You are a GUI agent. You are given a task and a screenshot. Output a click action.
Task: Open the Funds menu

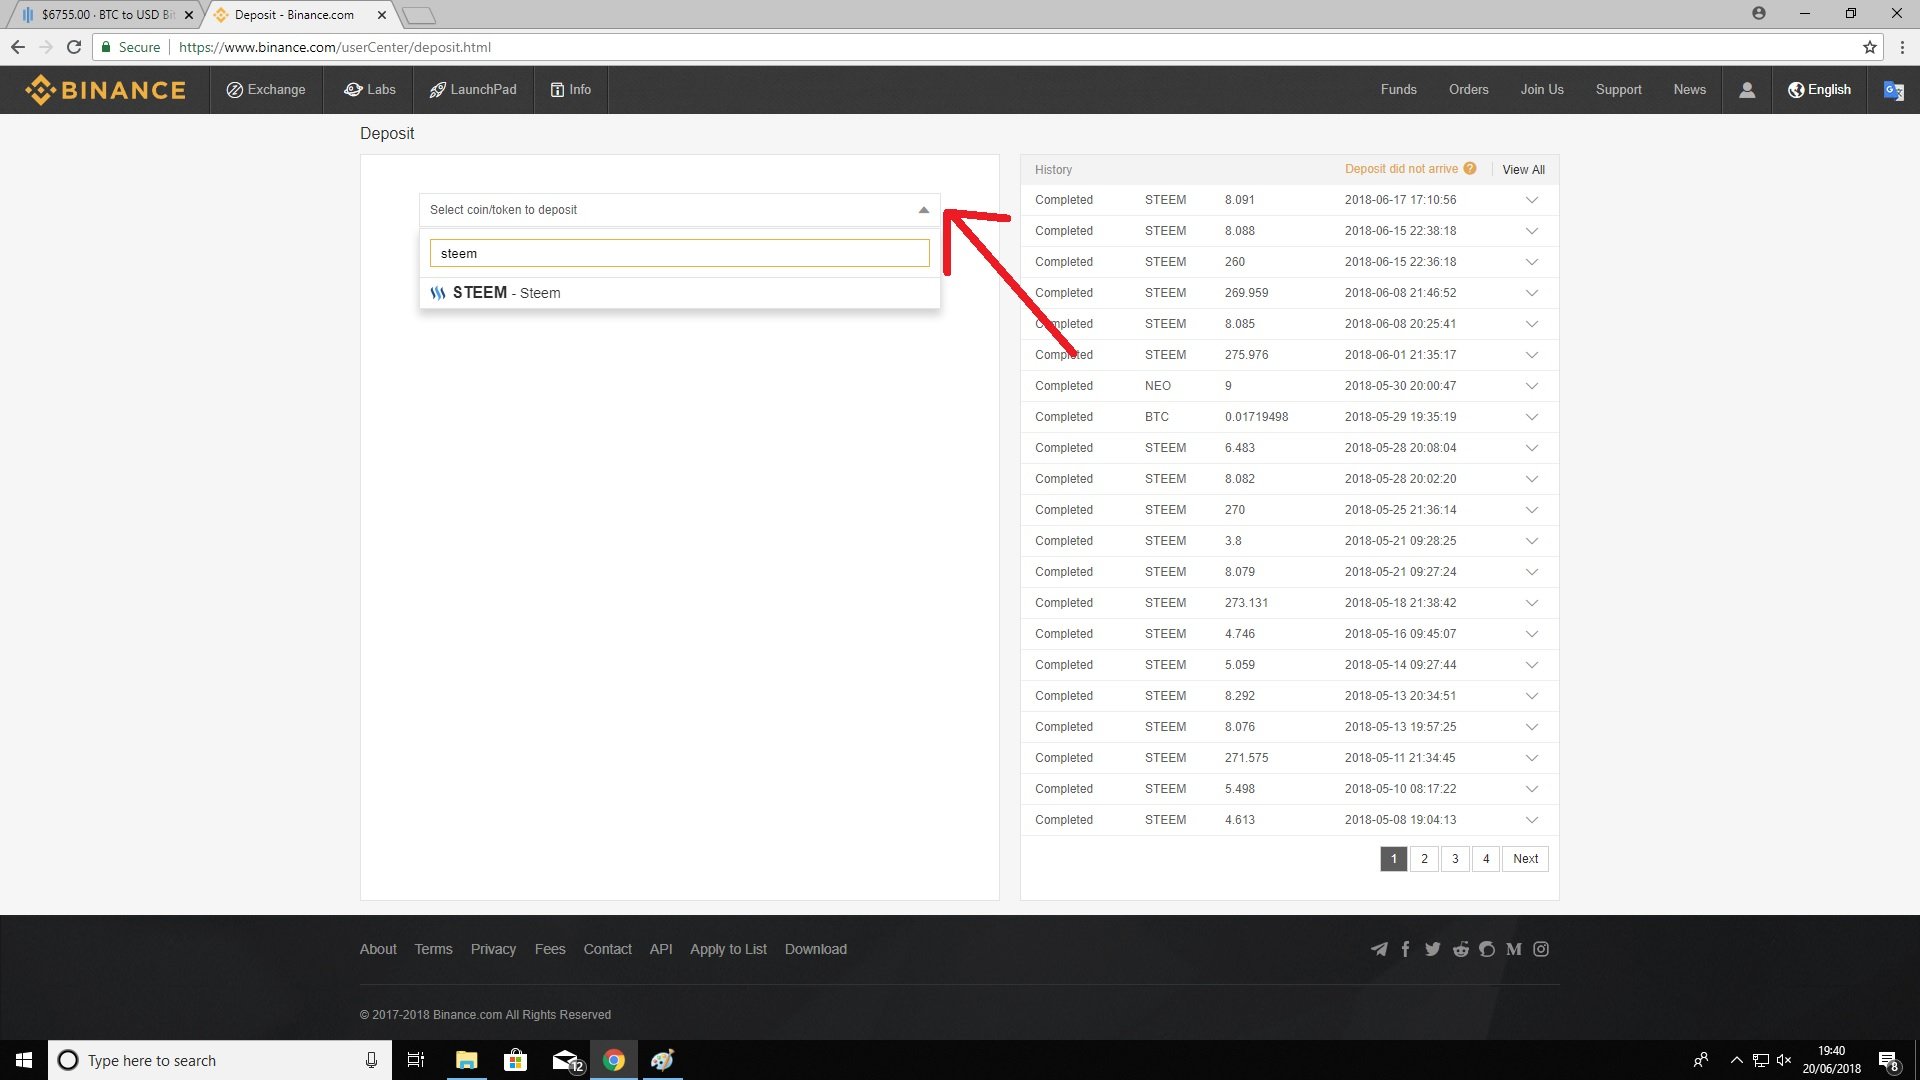(x=1398, y=90)
